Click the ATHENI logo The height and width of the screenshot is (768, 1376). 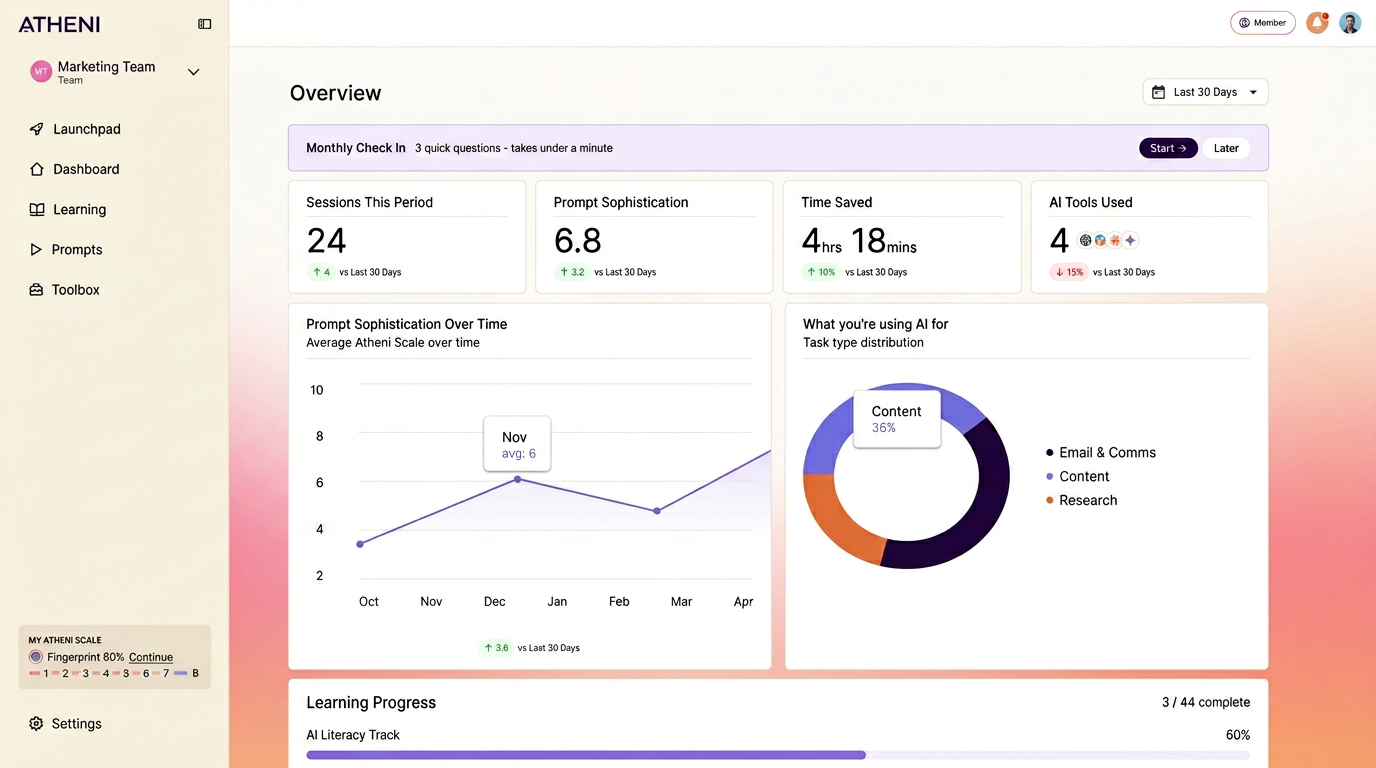tap(59, 24)
